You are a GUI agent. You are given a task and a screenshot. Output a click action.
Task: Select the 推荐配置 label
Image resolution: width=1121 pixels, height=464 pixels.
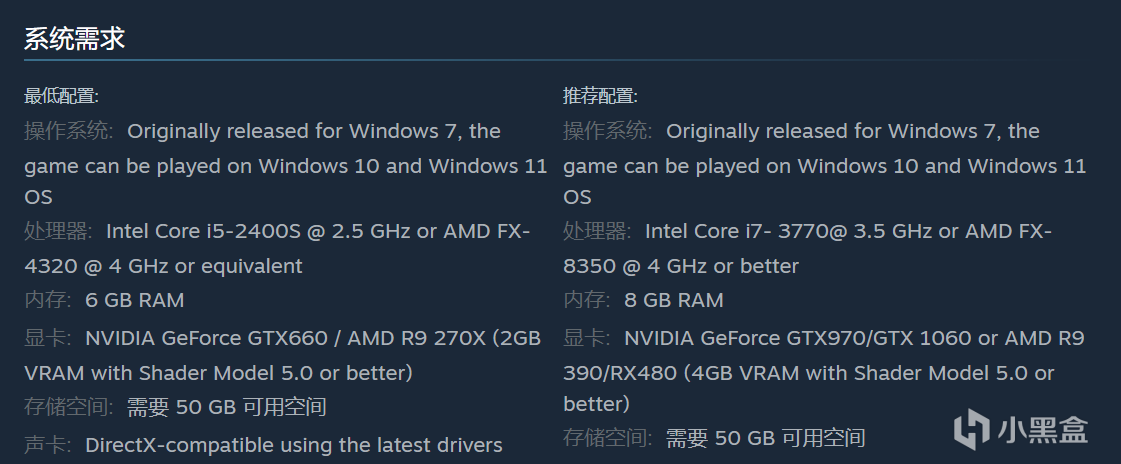[600, 96]
